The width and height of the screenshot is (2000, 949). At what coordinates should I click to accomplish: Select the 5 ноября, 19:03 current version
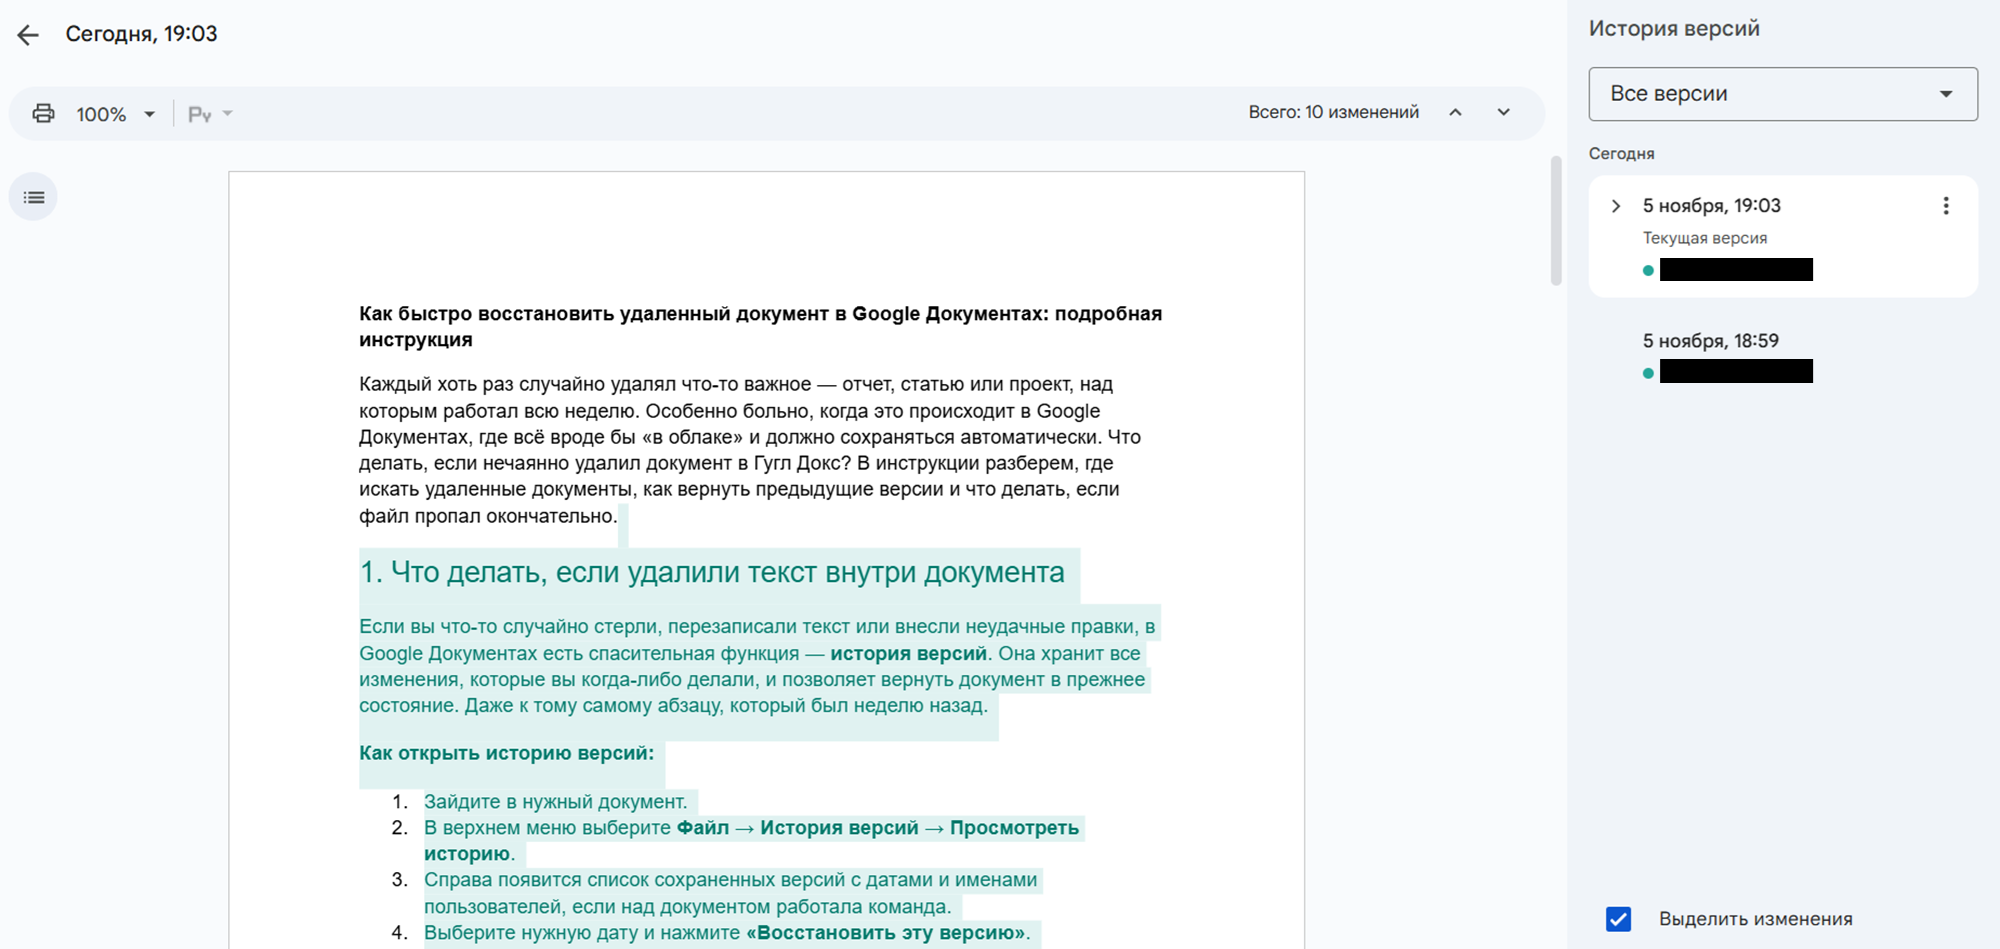pyautogui.click(x=1711, y=206)
